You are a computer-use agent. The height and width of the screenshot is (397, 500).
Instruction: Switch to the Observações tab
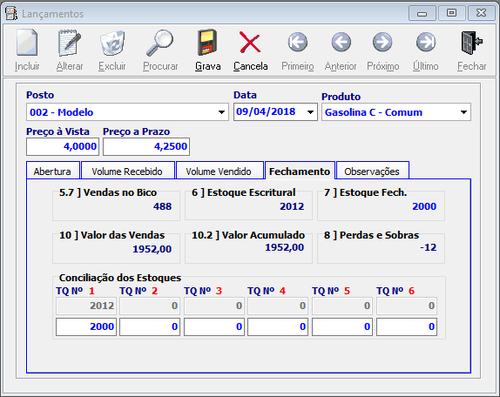tap(372, 171)
